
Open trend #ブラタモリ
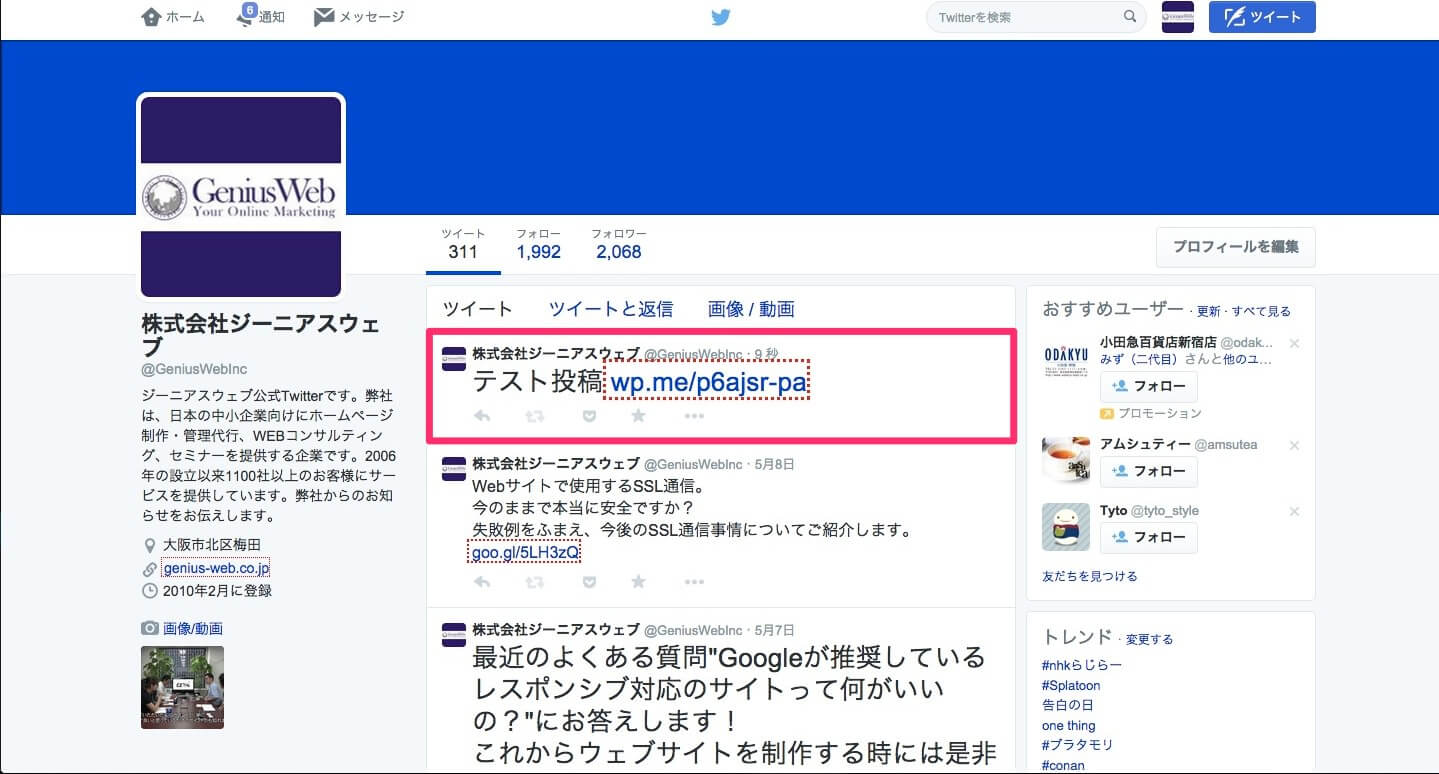(x=1077, y=745)
